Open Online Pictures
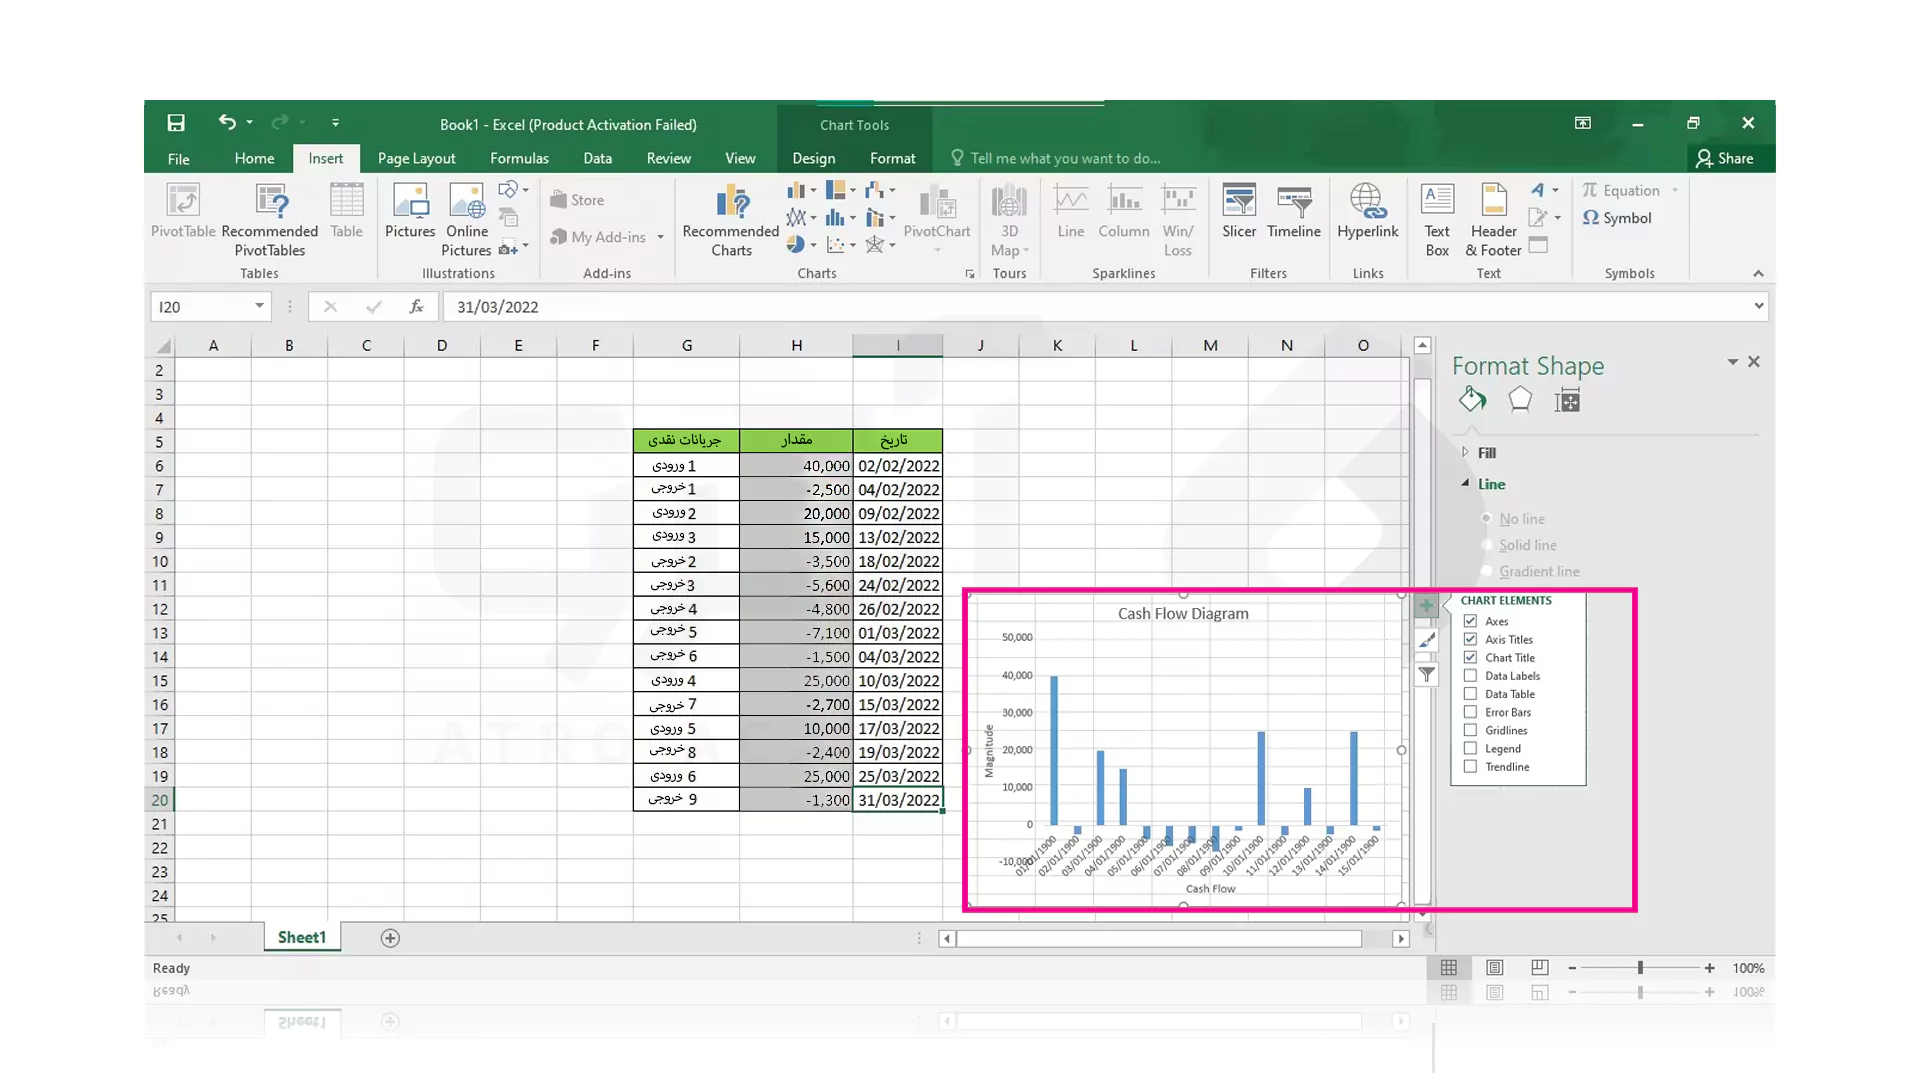Image resolution: width=1920 pixels, height=1080 pixels. pos(466,220)
